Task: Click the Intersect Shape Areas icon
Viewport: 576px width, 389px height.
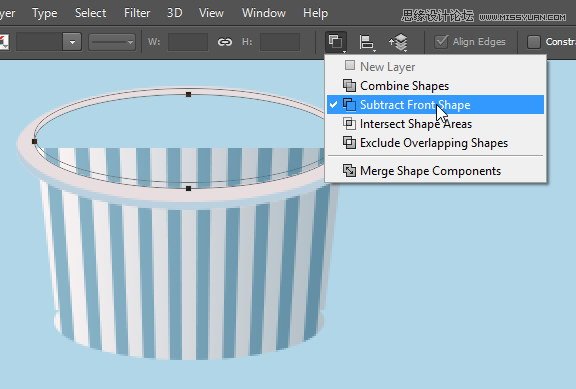Action: pos(349,124)
